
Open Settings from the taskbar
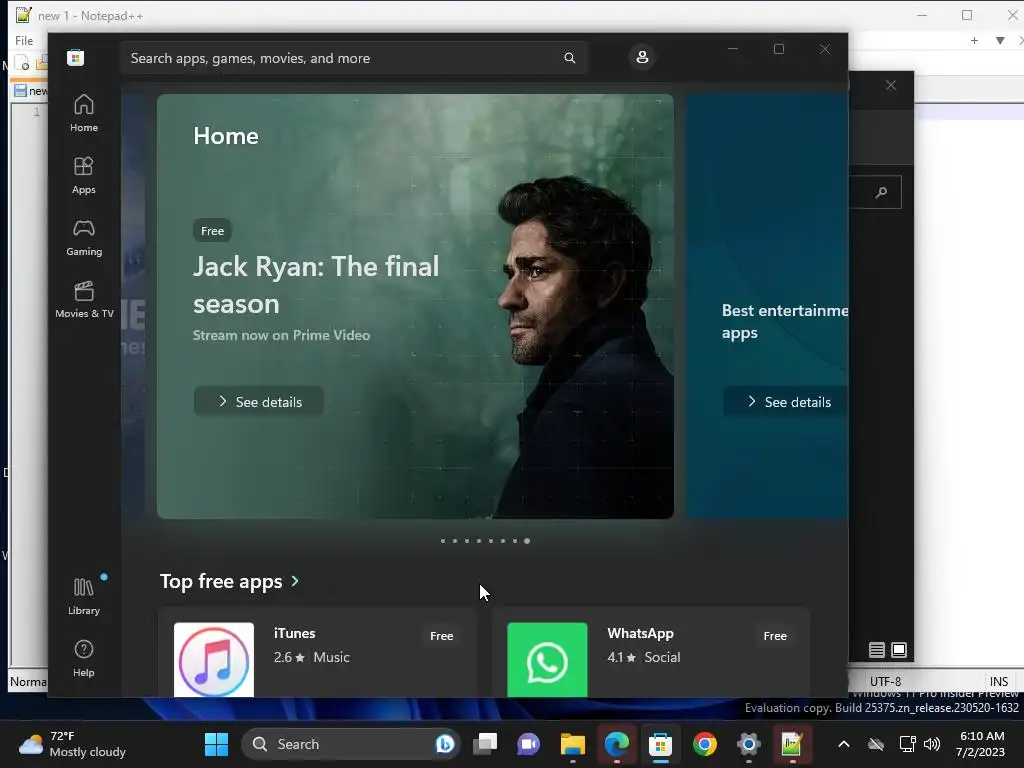coord(748,744)
